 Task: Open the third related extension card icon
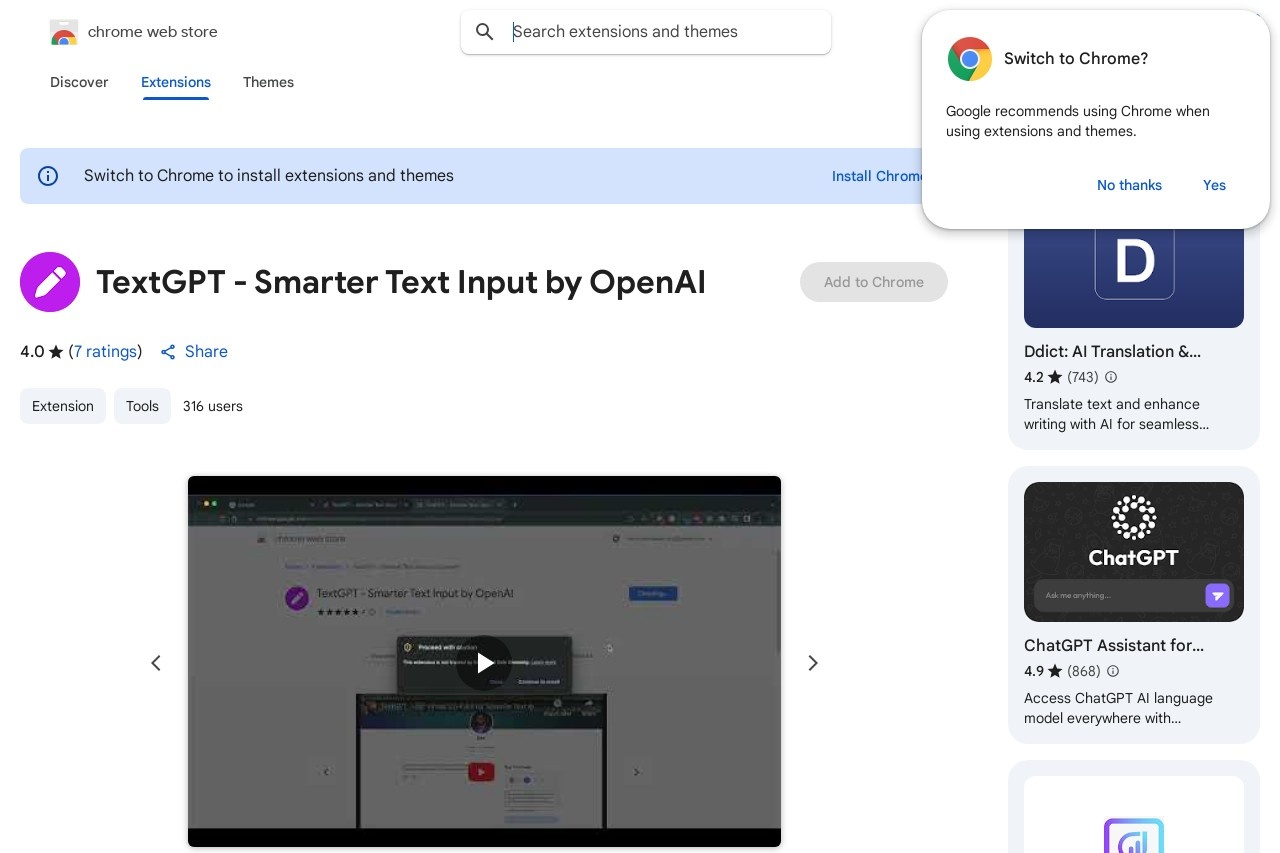[1134, 834]
